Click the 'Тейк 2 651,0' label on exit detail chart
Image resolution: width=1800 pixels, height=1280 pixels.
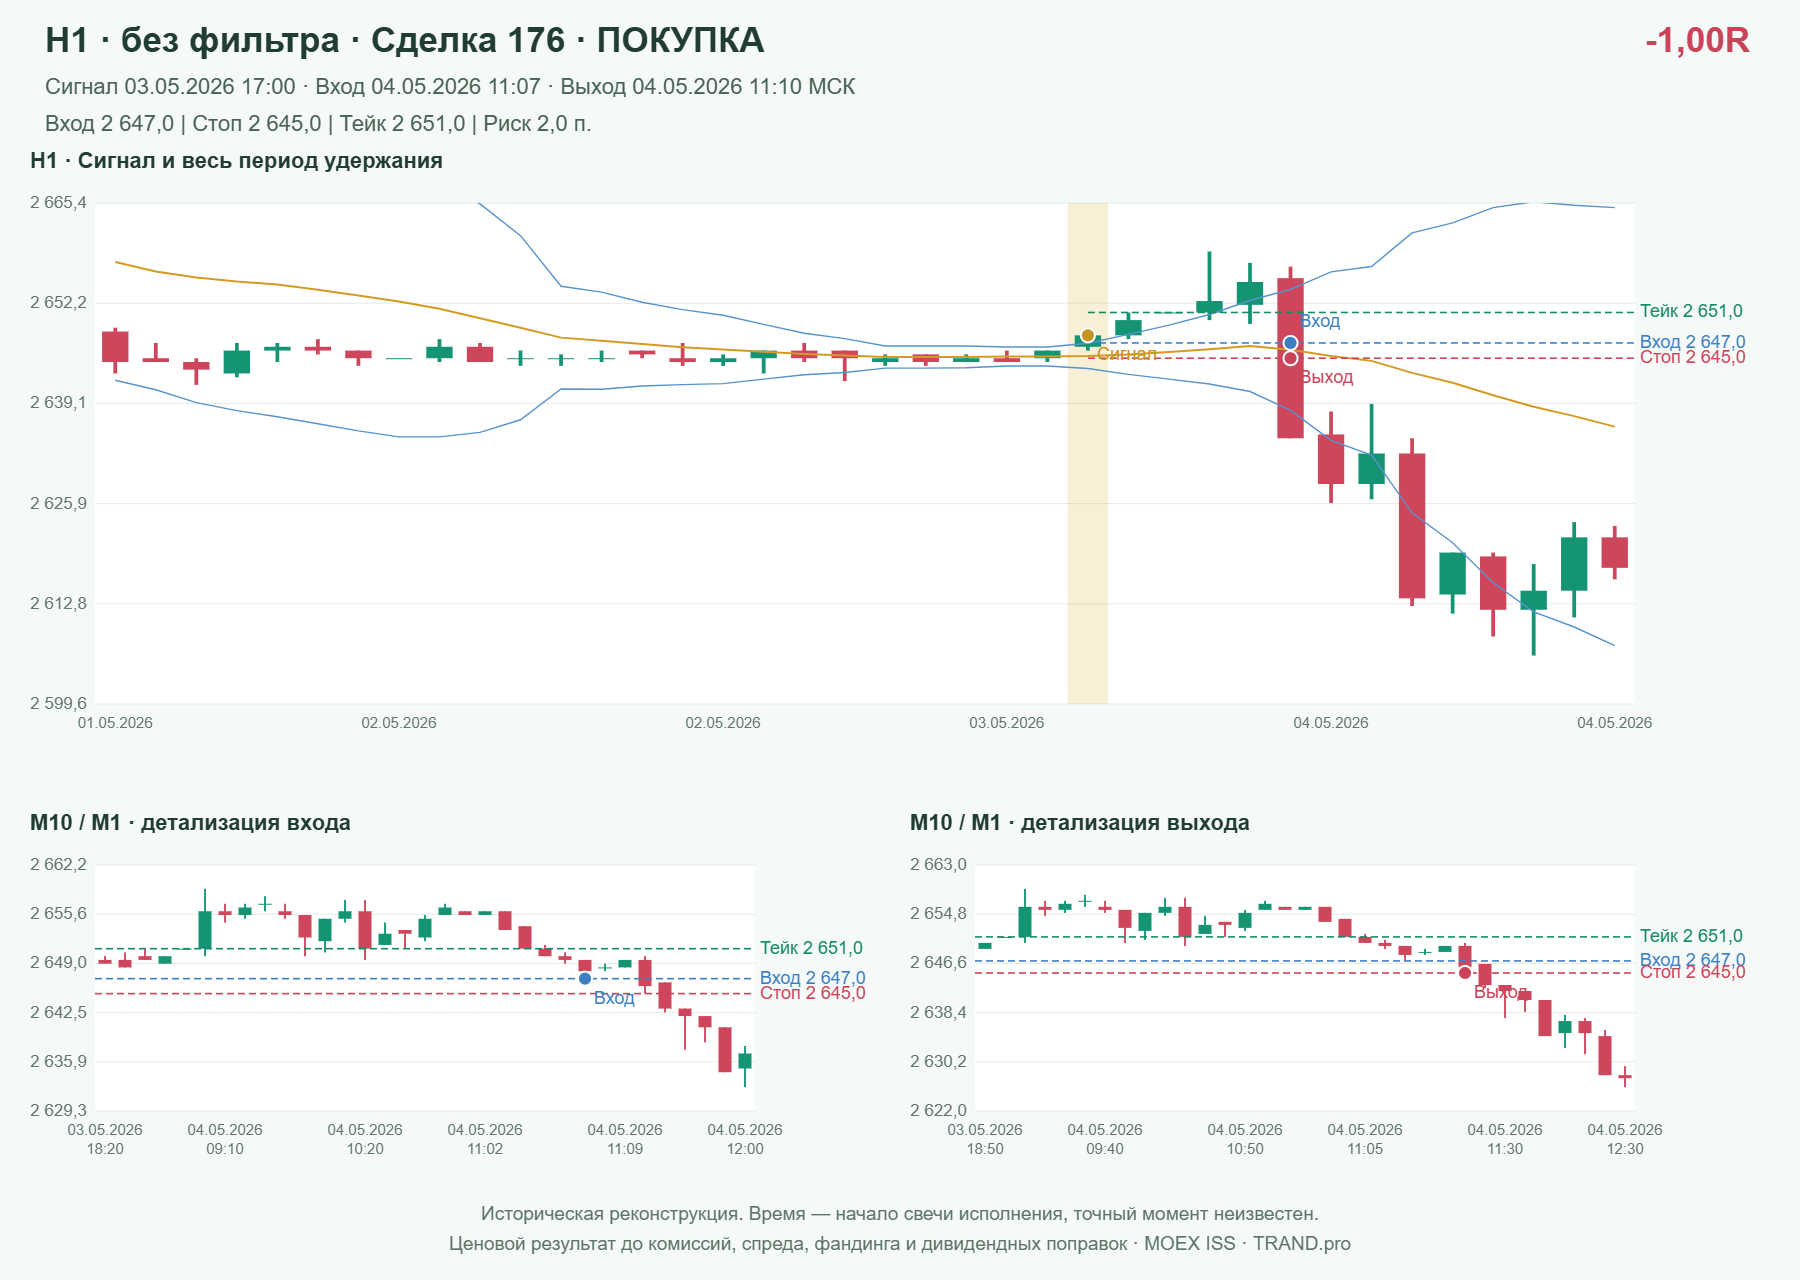pyautogui.click(x=1691, y=936)
